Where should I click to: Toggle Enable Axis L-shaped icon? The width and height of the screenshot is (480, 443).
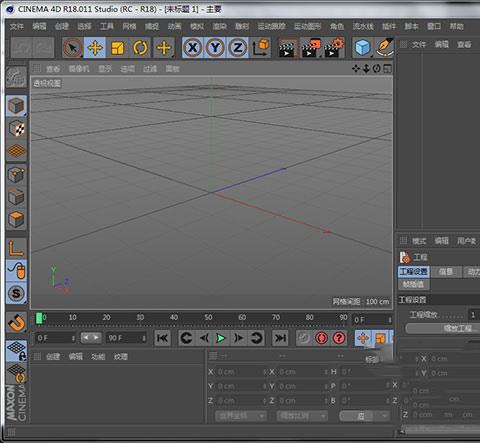click(16, 249)
